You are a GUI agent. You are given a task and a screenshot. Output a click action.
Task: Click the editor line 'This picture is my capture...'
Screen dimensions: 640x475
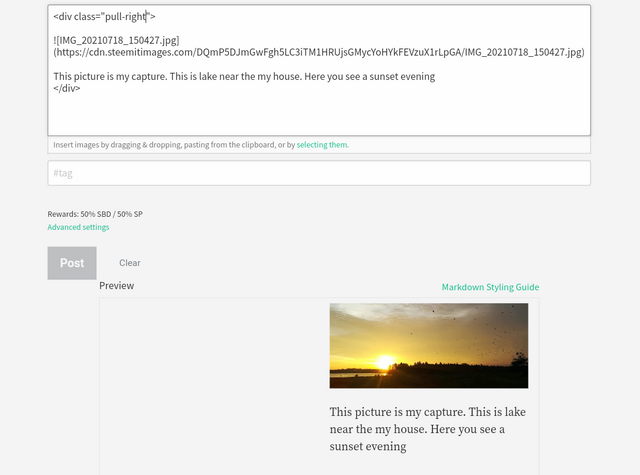[244, 76]
